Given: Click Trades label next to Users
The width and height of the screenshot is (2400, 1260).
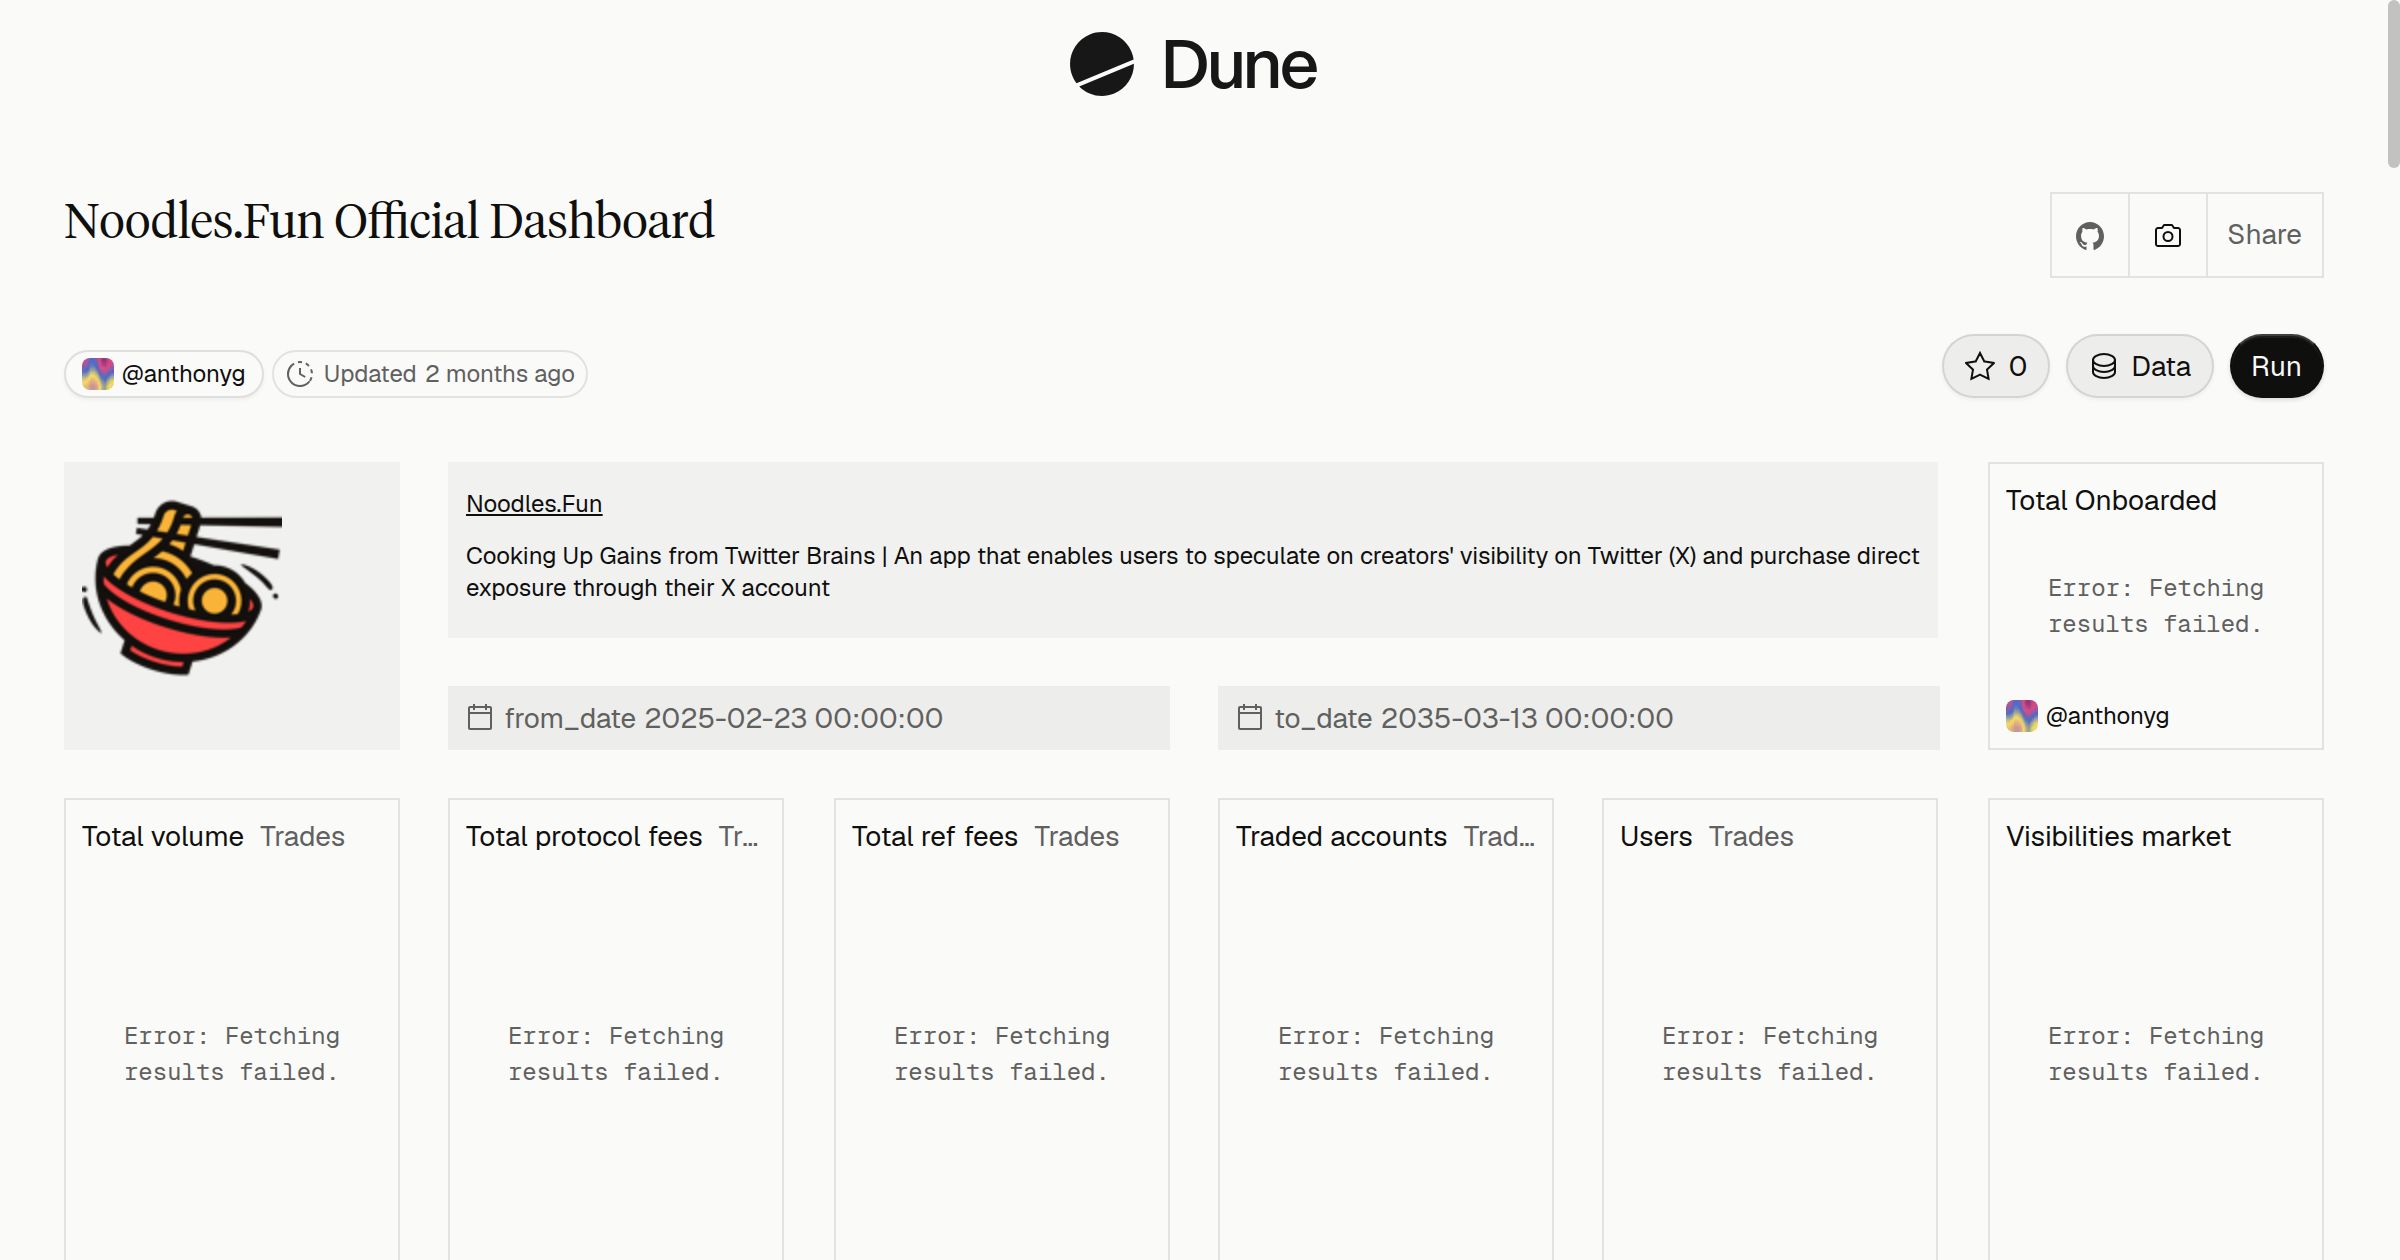Looking at the screenshot, I should (x=1751, y=836).
